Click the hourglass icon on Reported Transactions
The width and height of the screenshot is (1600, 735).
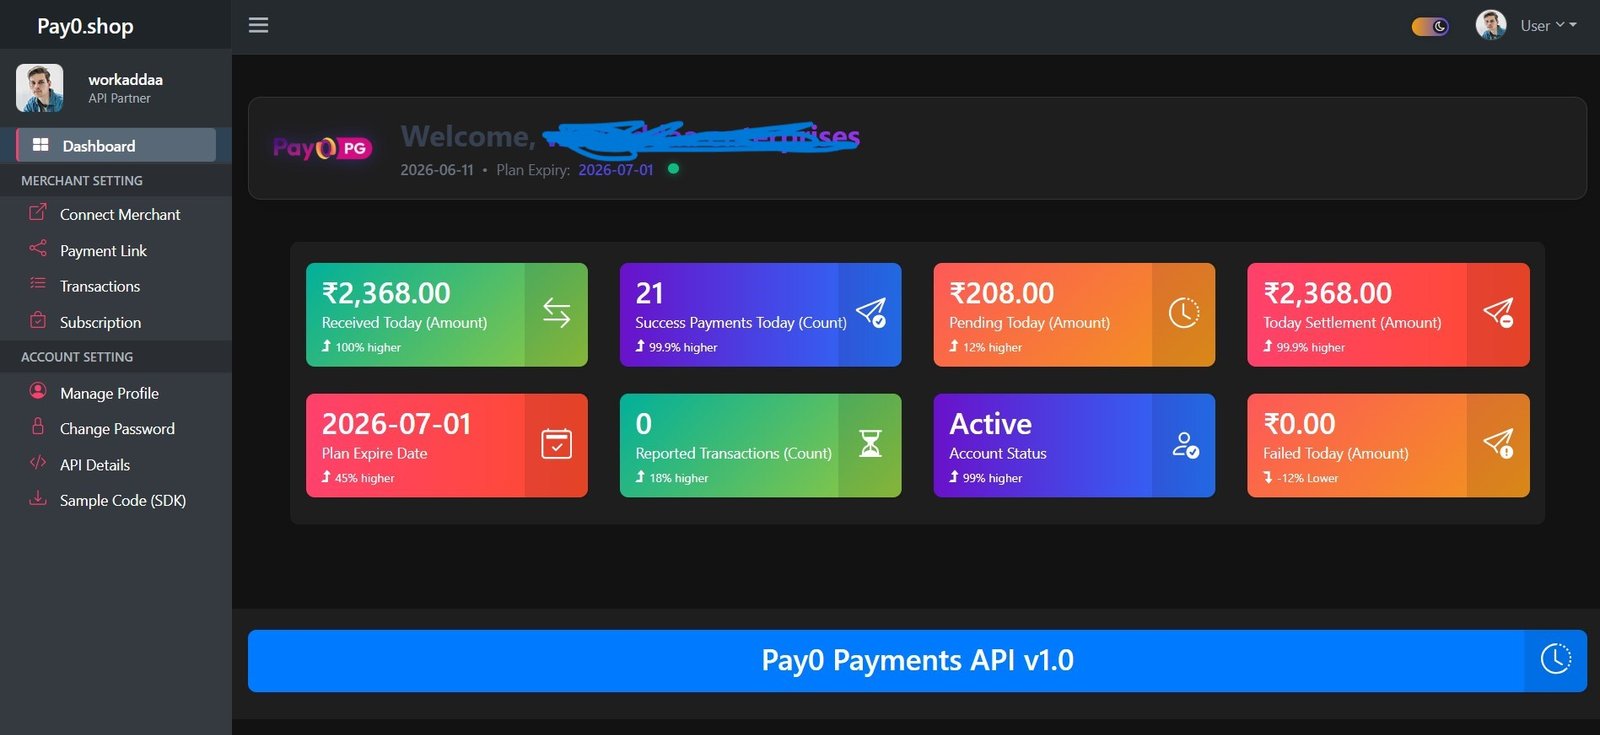tap(871, 444)
